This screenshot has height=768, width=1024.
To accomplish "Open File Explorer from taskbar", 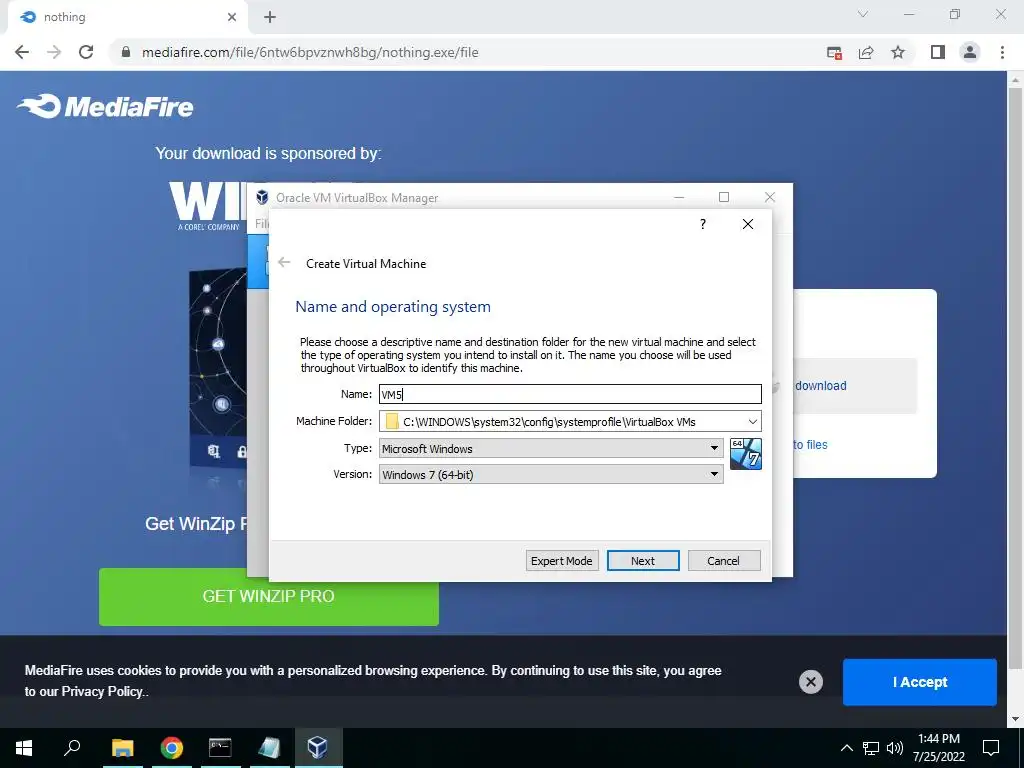I will pyautogui.click(x=122, y=747).
